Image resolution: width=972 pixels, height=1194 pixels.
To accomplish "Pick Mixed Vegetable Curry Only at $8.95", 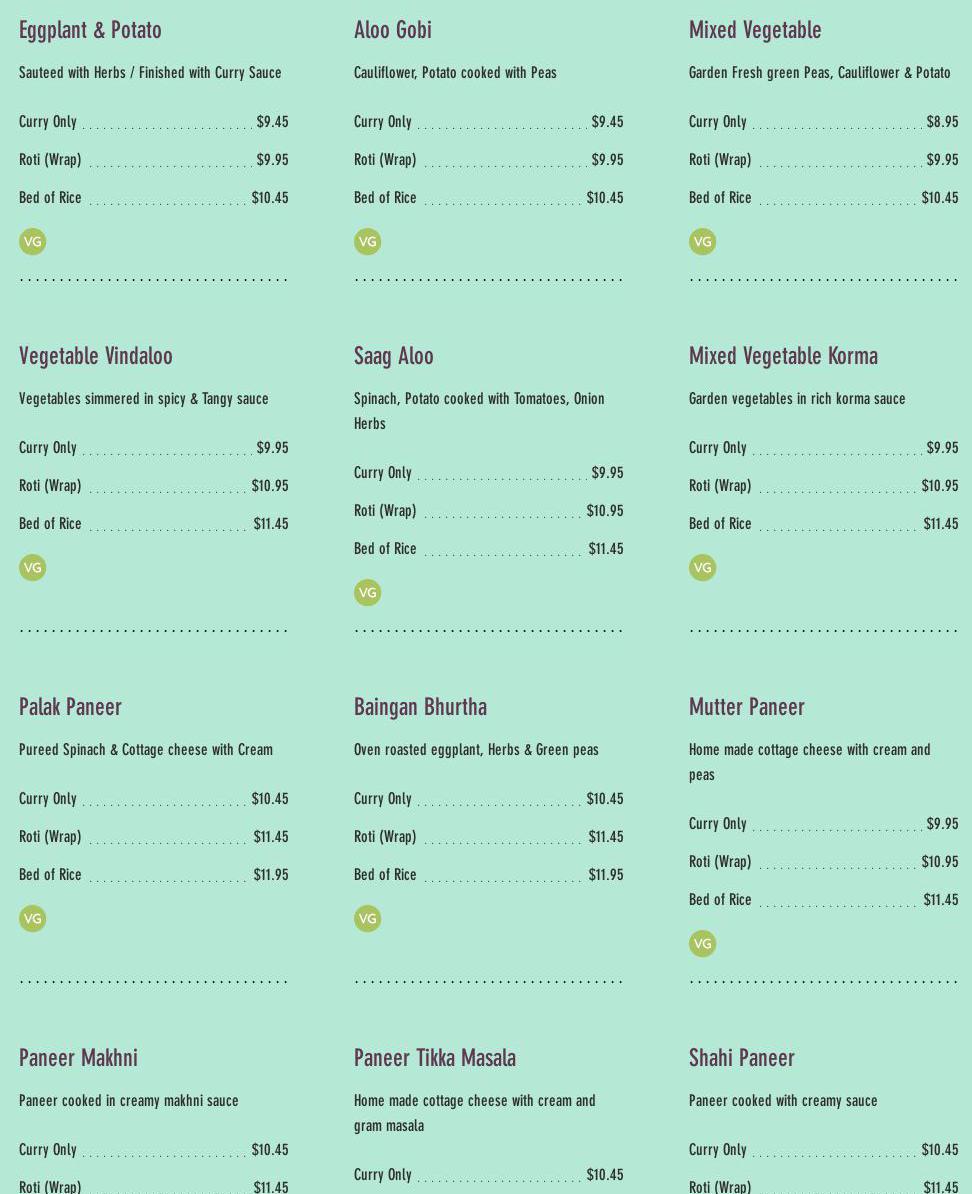I will coord(823,122).
